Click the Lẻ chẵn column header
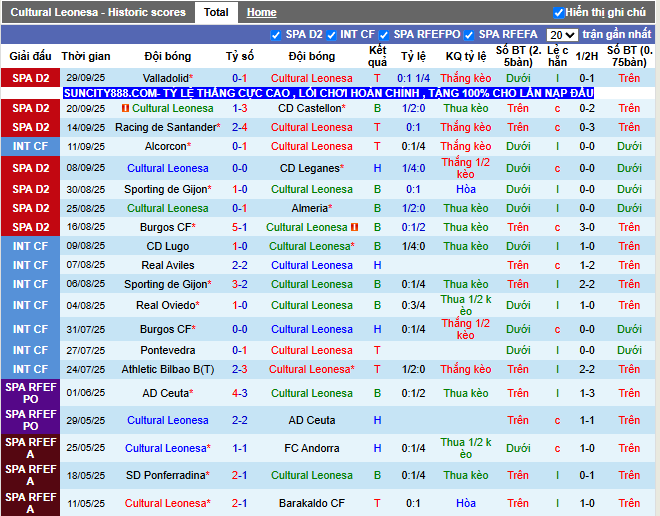Image resolution: width=660 pixels, height=516 pixels. pos(557,56)
